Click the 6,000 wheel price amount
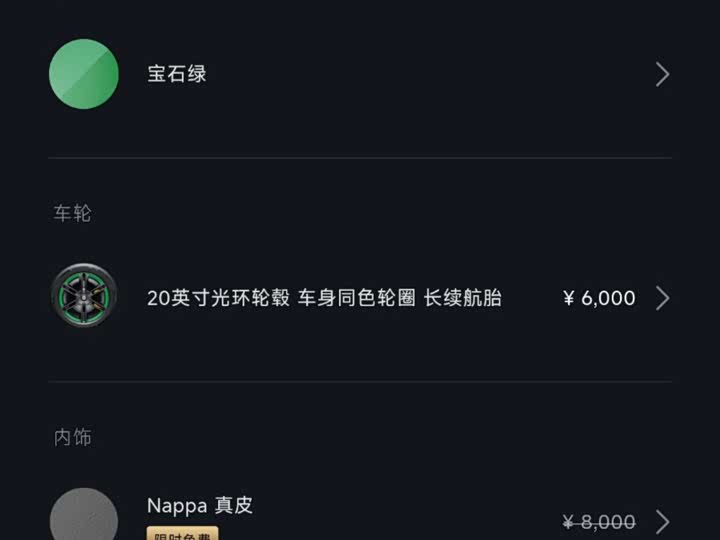 [x=608, y=298]
